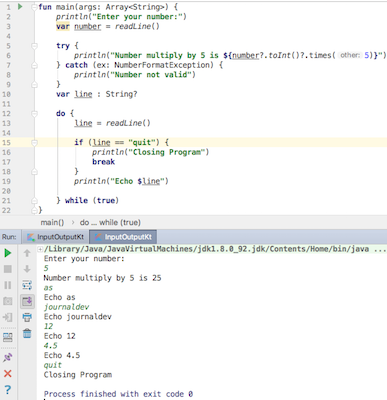Click the Up the stack trace arrow

pyautogui.click(x=27, y=253)
